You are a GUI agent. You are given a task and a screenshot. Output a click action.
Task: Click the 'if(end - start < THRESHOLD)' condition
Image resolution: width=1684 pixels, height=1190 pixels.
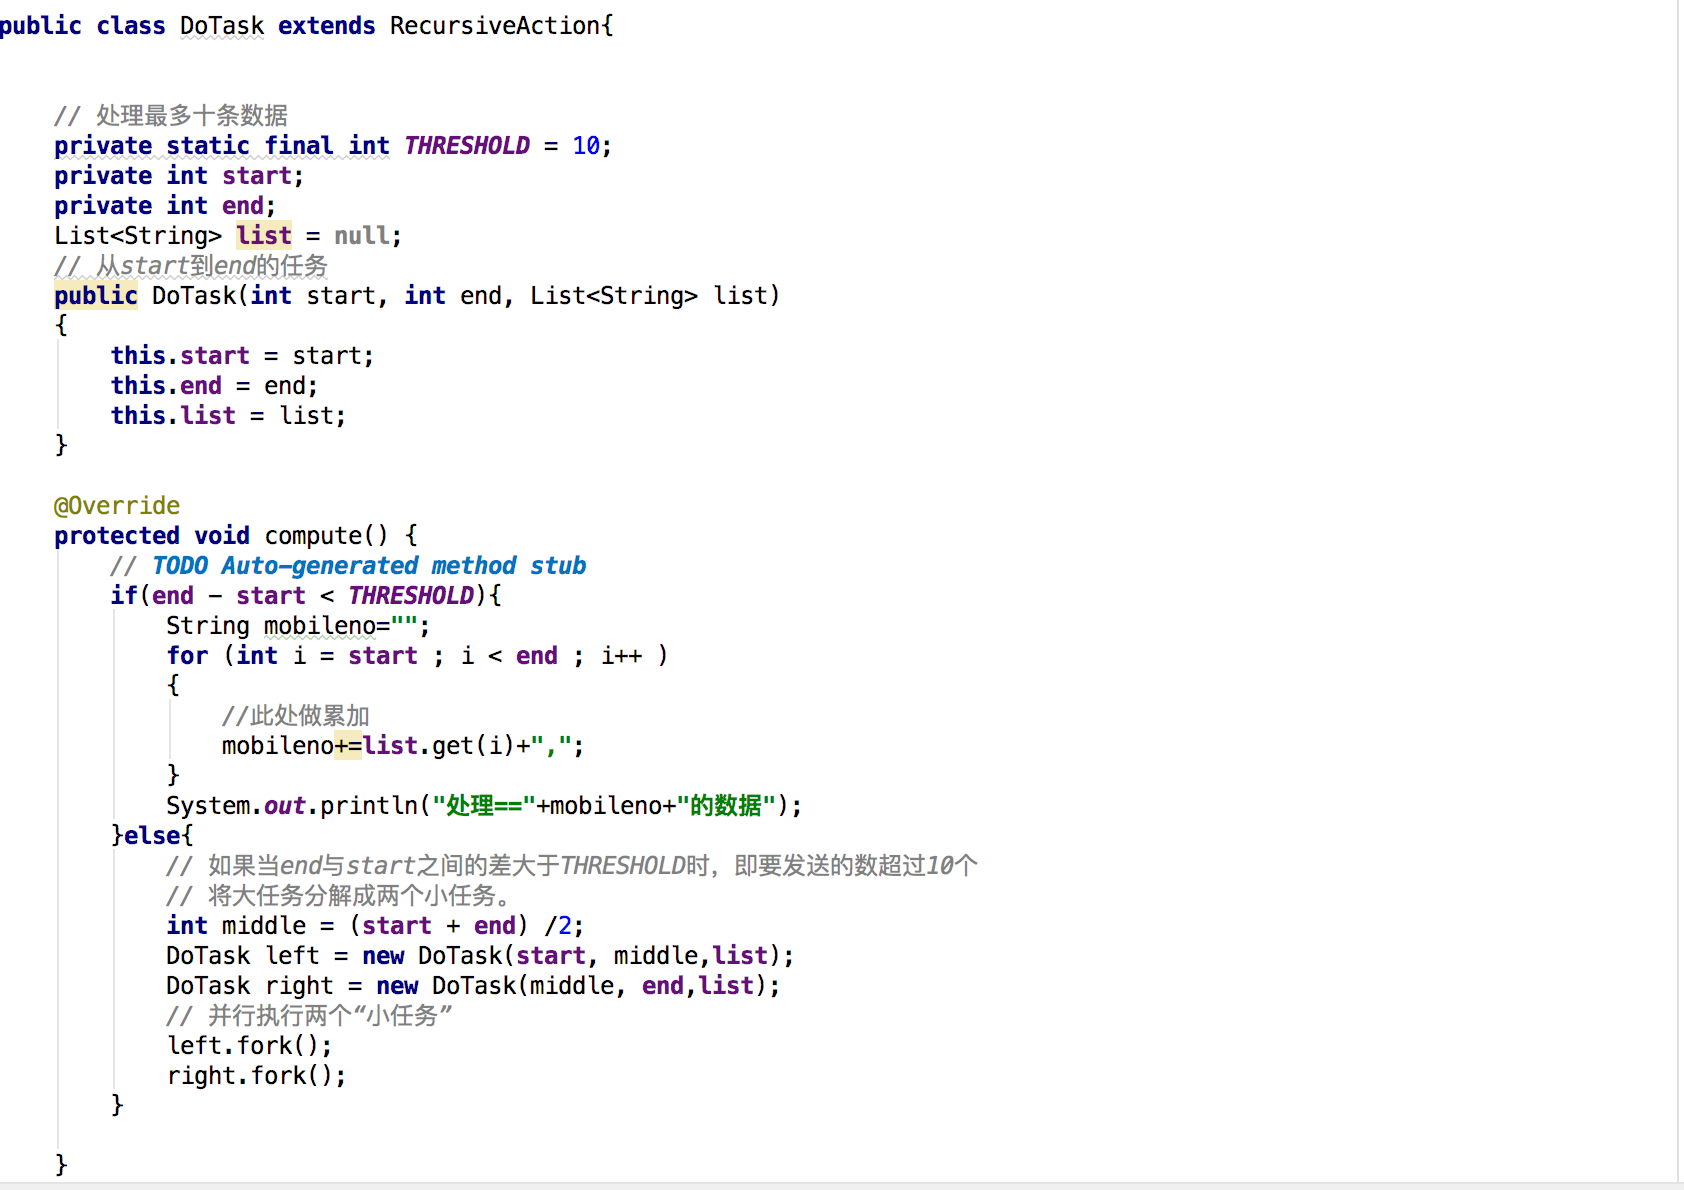click(x=299, y=596)
